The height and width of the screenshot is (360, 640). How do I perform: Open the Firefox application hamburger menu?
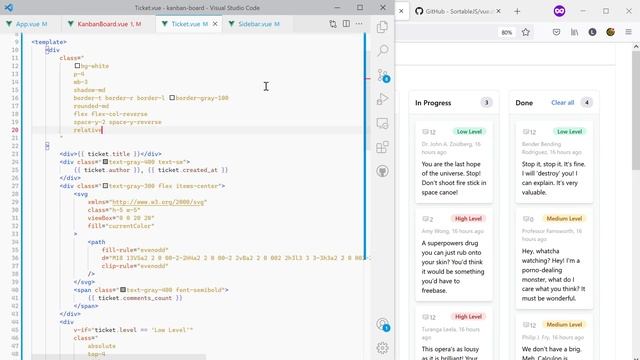click(x=629, y=32)
